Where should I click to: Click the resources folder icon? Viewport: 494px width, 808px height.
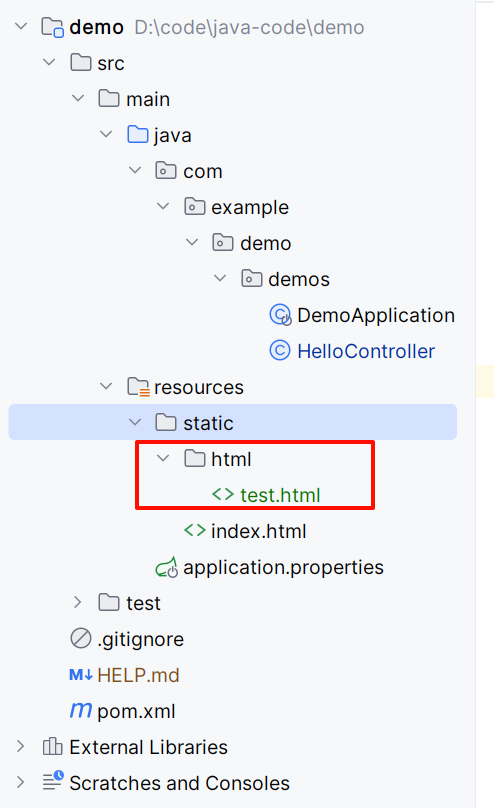(139, 387)
